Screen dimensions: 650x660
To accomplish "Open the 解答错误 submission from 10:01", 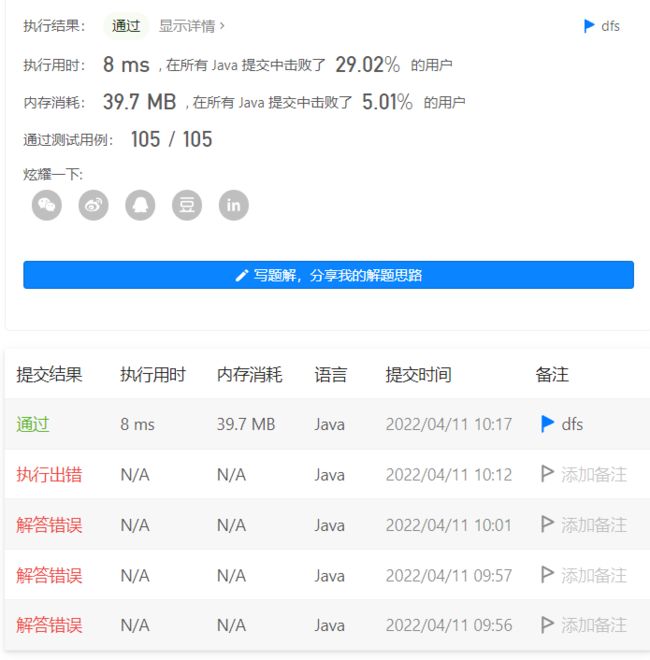I will click(x=49, y=525).
